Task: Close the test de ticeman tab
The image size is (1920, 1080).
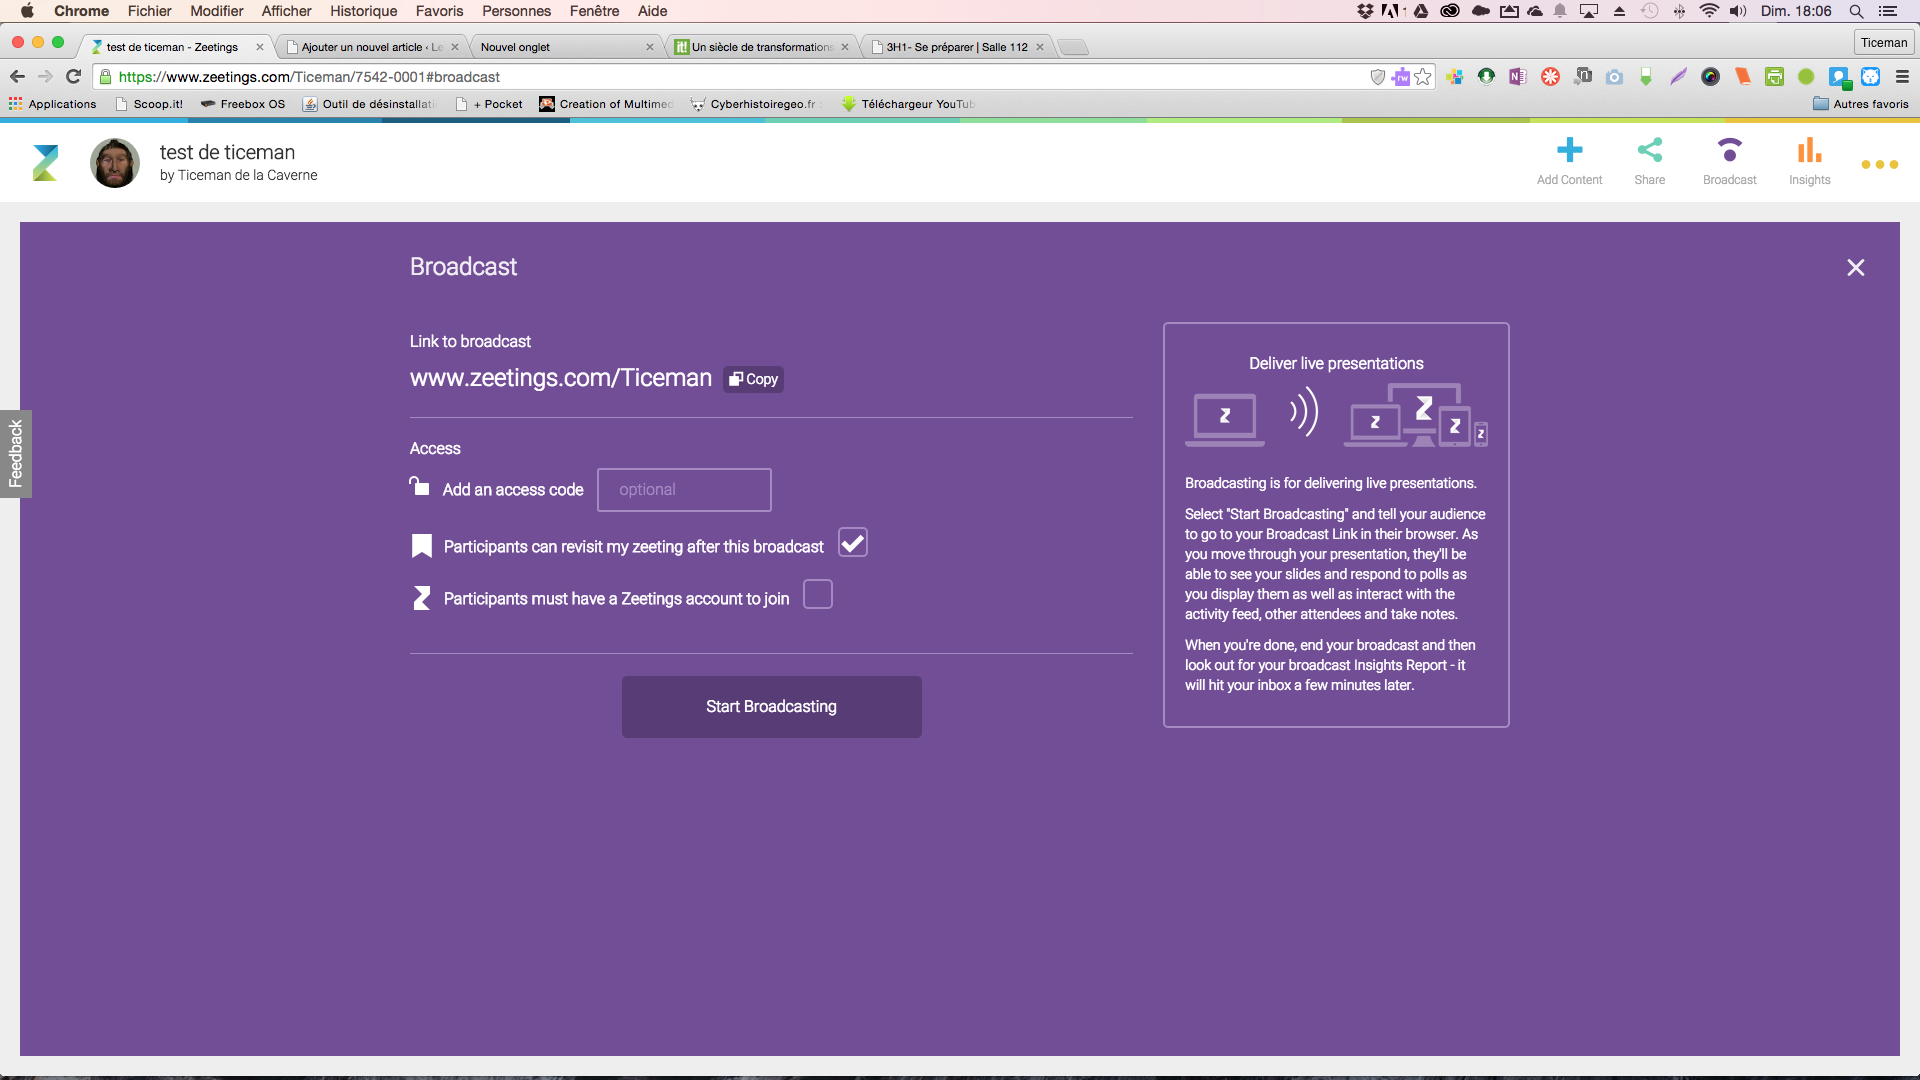Action: tap(260, 47)
